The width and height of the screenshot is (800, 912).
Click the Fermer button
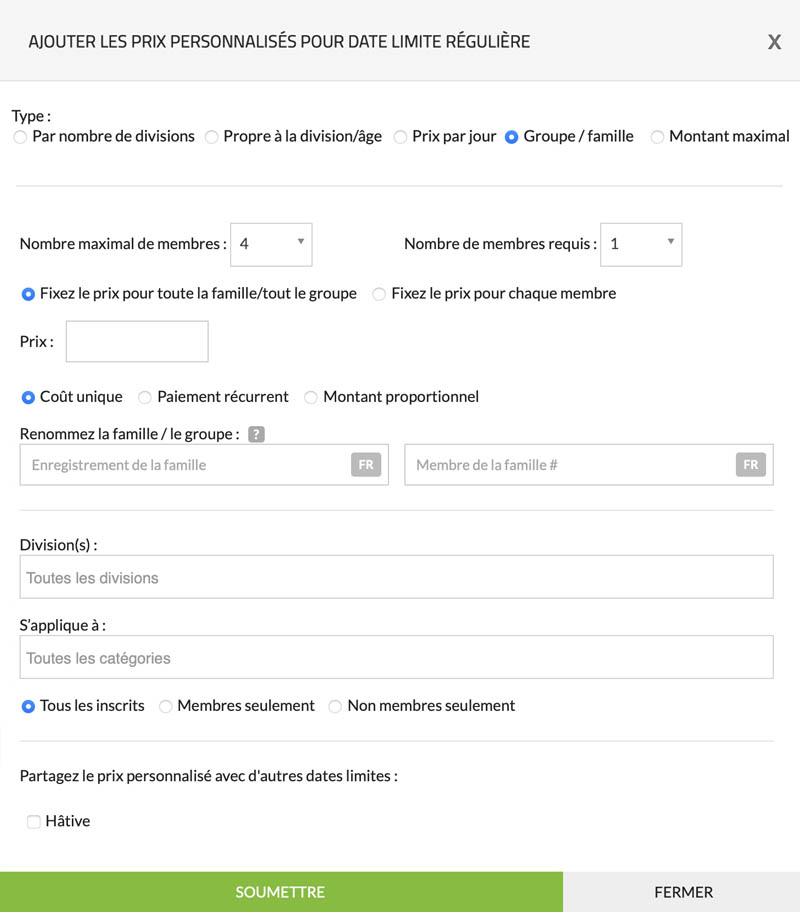(x=683, y=892)
